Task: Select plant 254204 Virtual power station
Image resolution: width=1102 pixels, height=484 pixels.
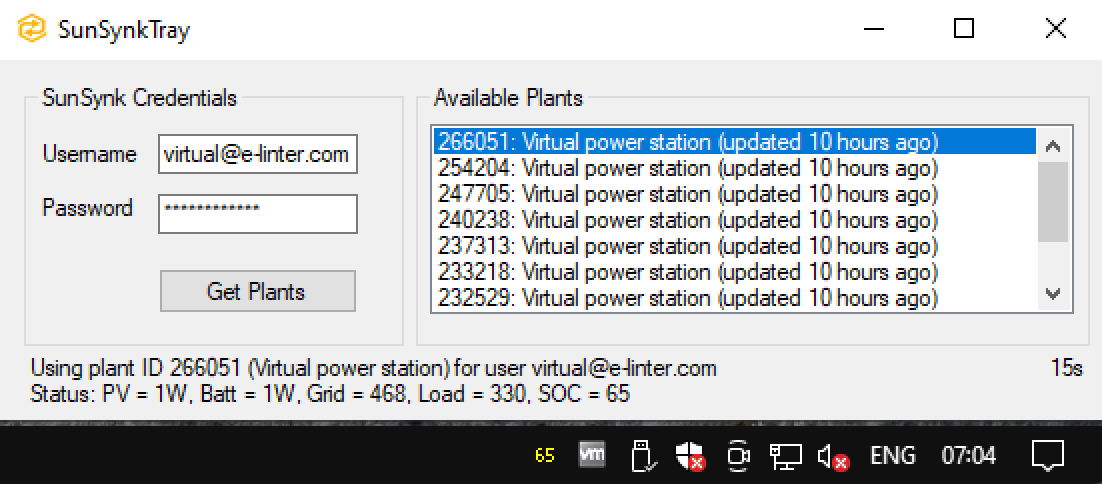Action: [734, 169]
